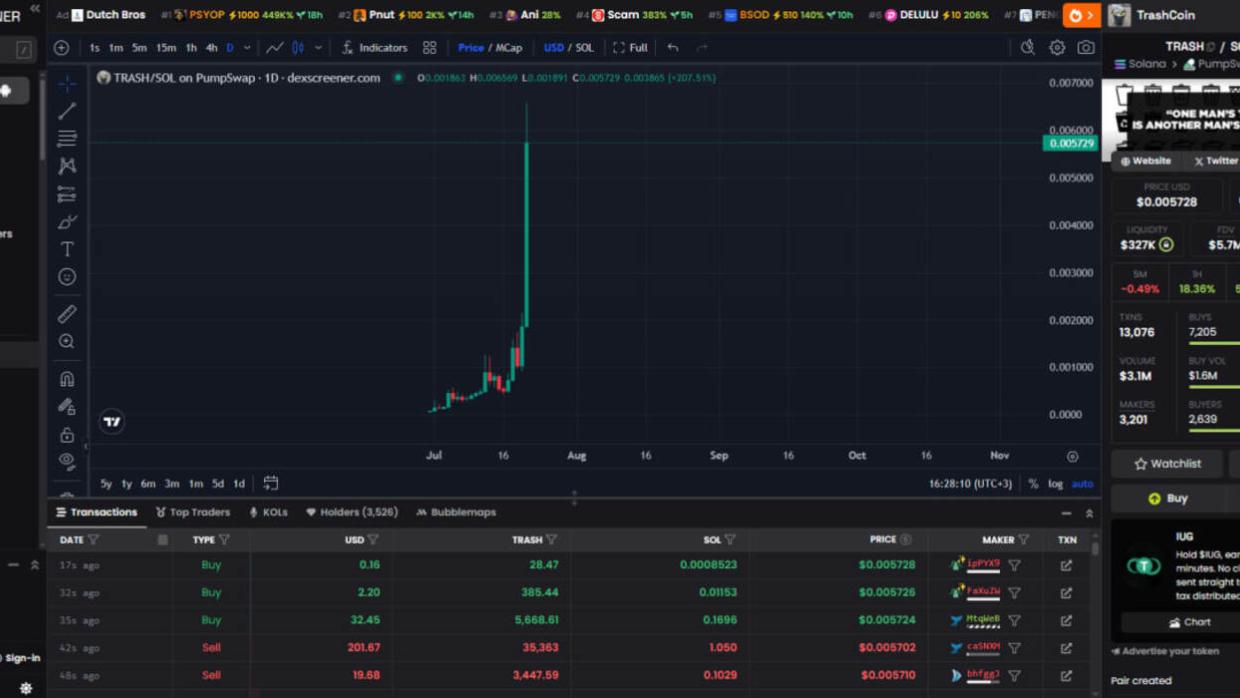Image resolution: width=1240 pixels, height=698 pixels.
Task: Open the go-to-date calendar
Action: (271, 484)
